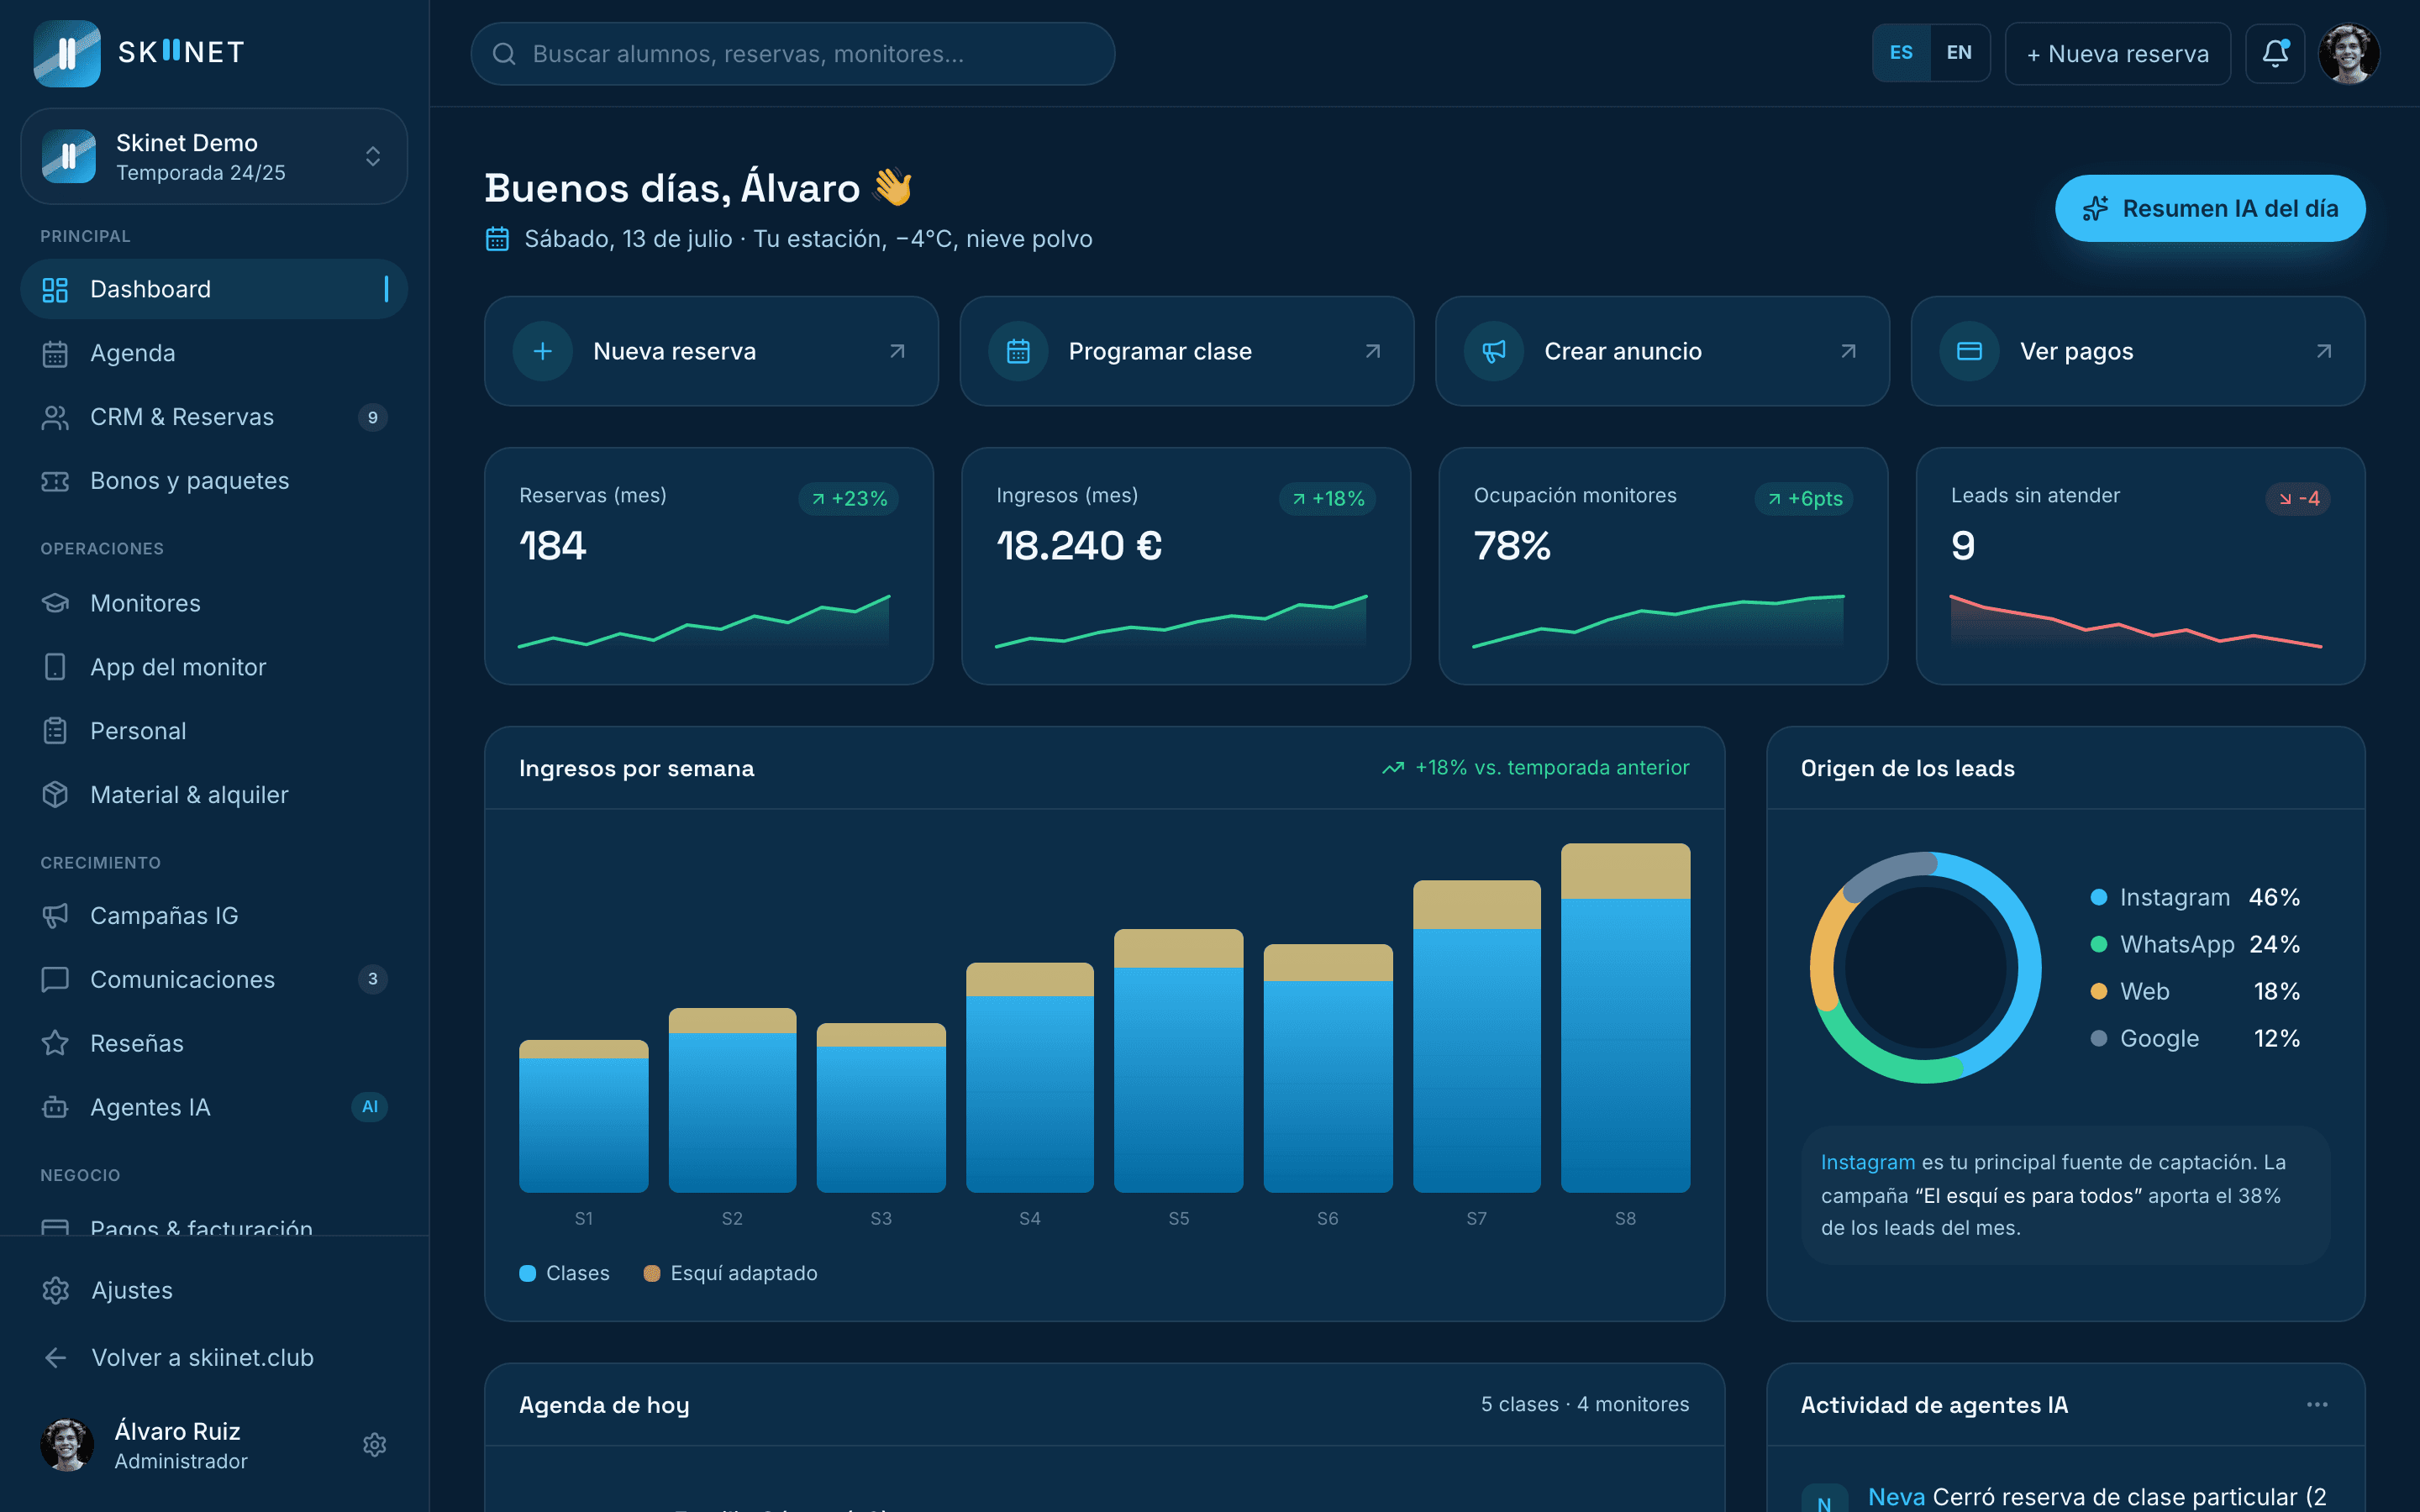The width and height of the screenshot is (2420, 1512).
Task: Navigate to Monitores page
Action: pyautogui.click(x=214, y=603)
